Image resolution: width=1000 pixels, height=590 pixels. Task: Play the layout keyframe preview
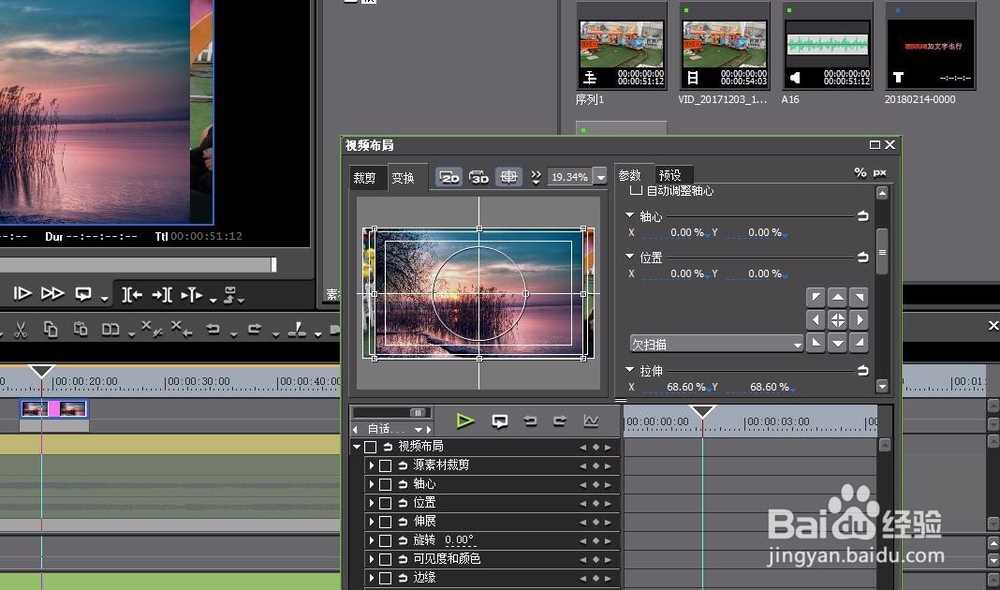(x=466, y=420)
